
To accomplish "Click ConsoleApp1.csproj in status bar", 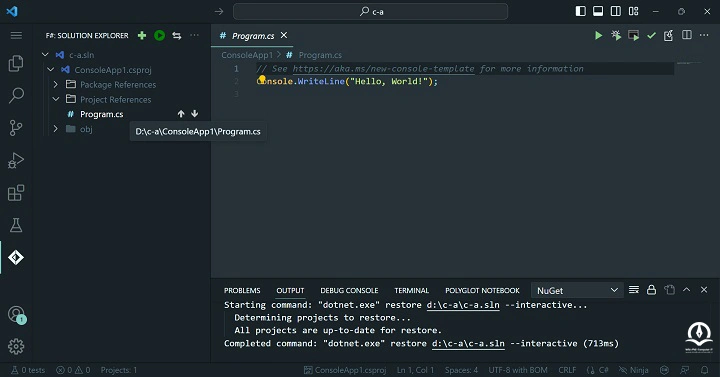I will click(x=345, y=370).
